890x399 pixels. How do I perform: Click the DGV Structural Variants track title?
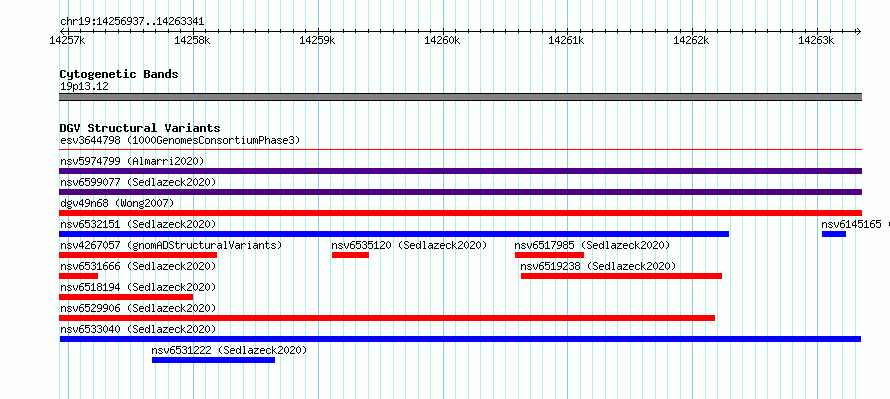click(140, 128)
